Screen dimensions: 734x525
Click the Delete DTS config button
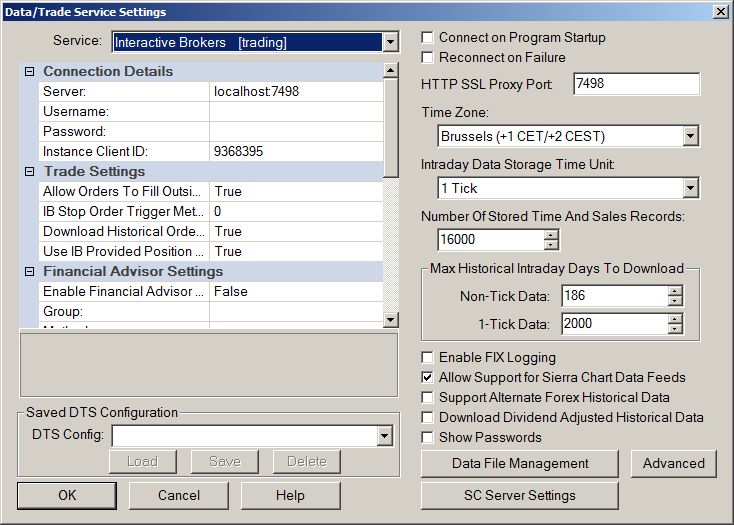(307, 462)
